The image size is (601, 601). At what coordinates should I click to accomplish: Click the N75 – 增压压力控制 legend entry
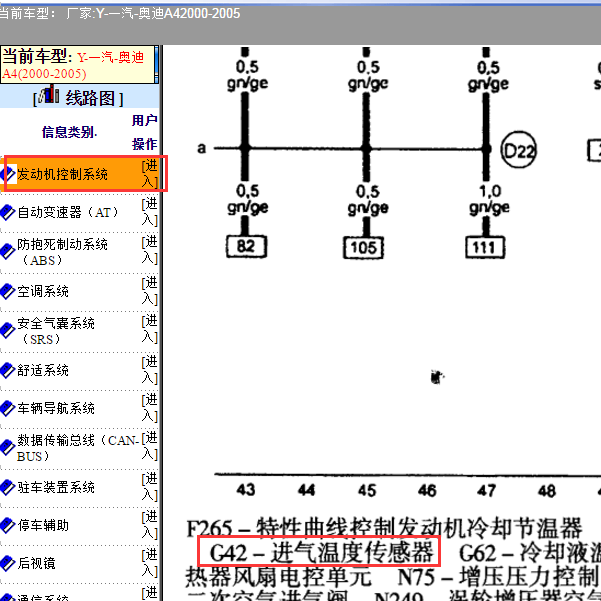[499, 577]
